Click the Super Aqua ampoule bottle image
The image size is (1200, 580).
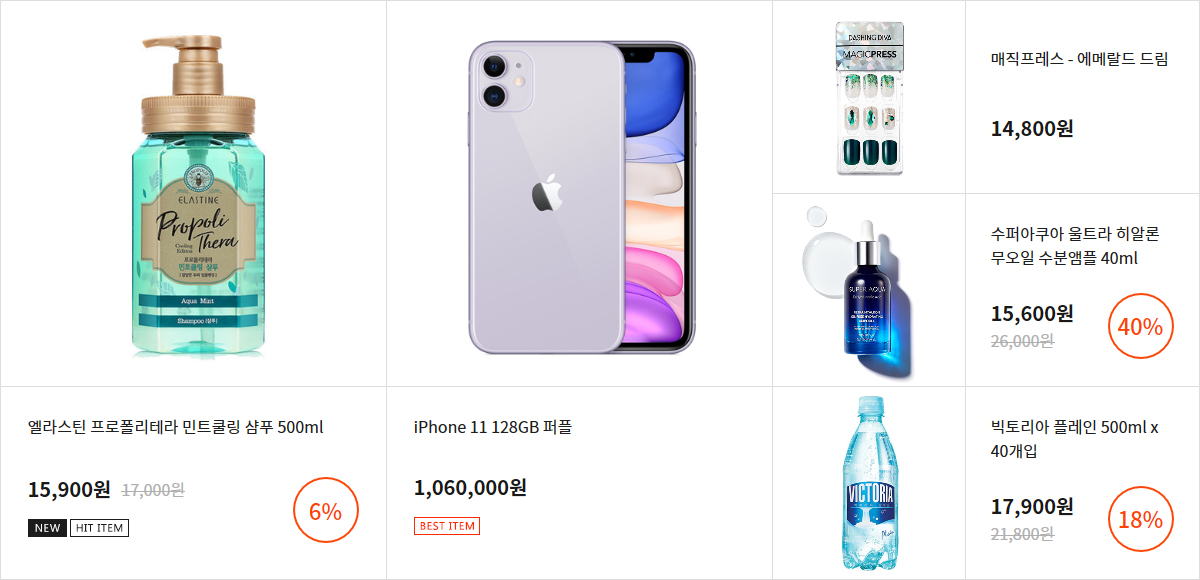866,292
